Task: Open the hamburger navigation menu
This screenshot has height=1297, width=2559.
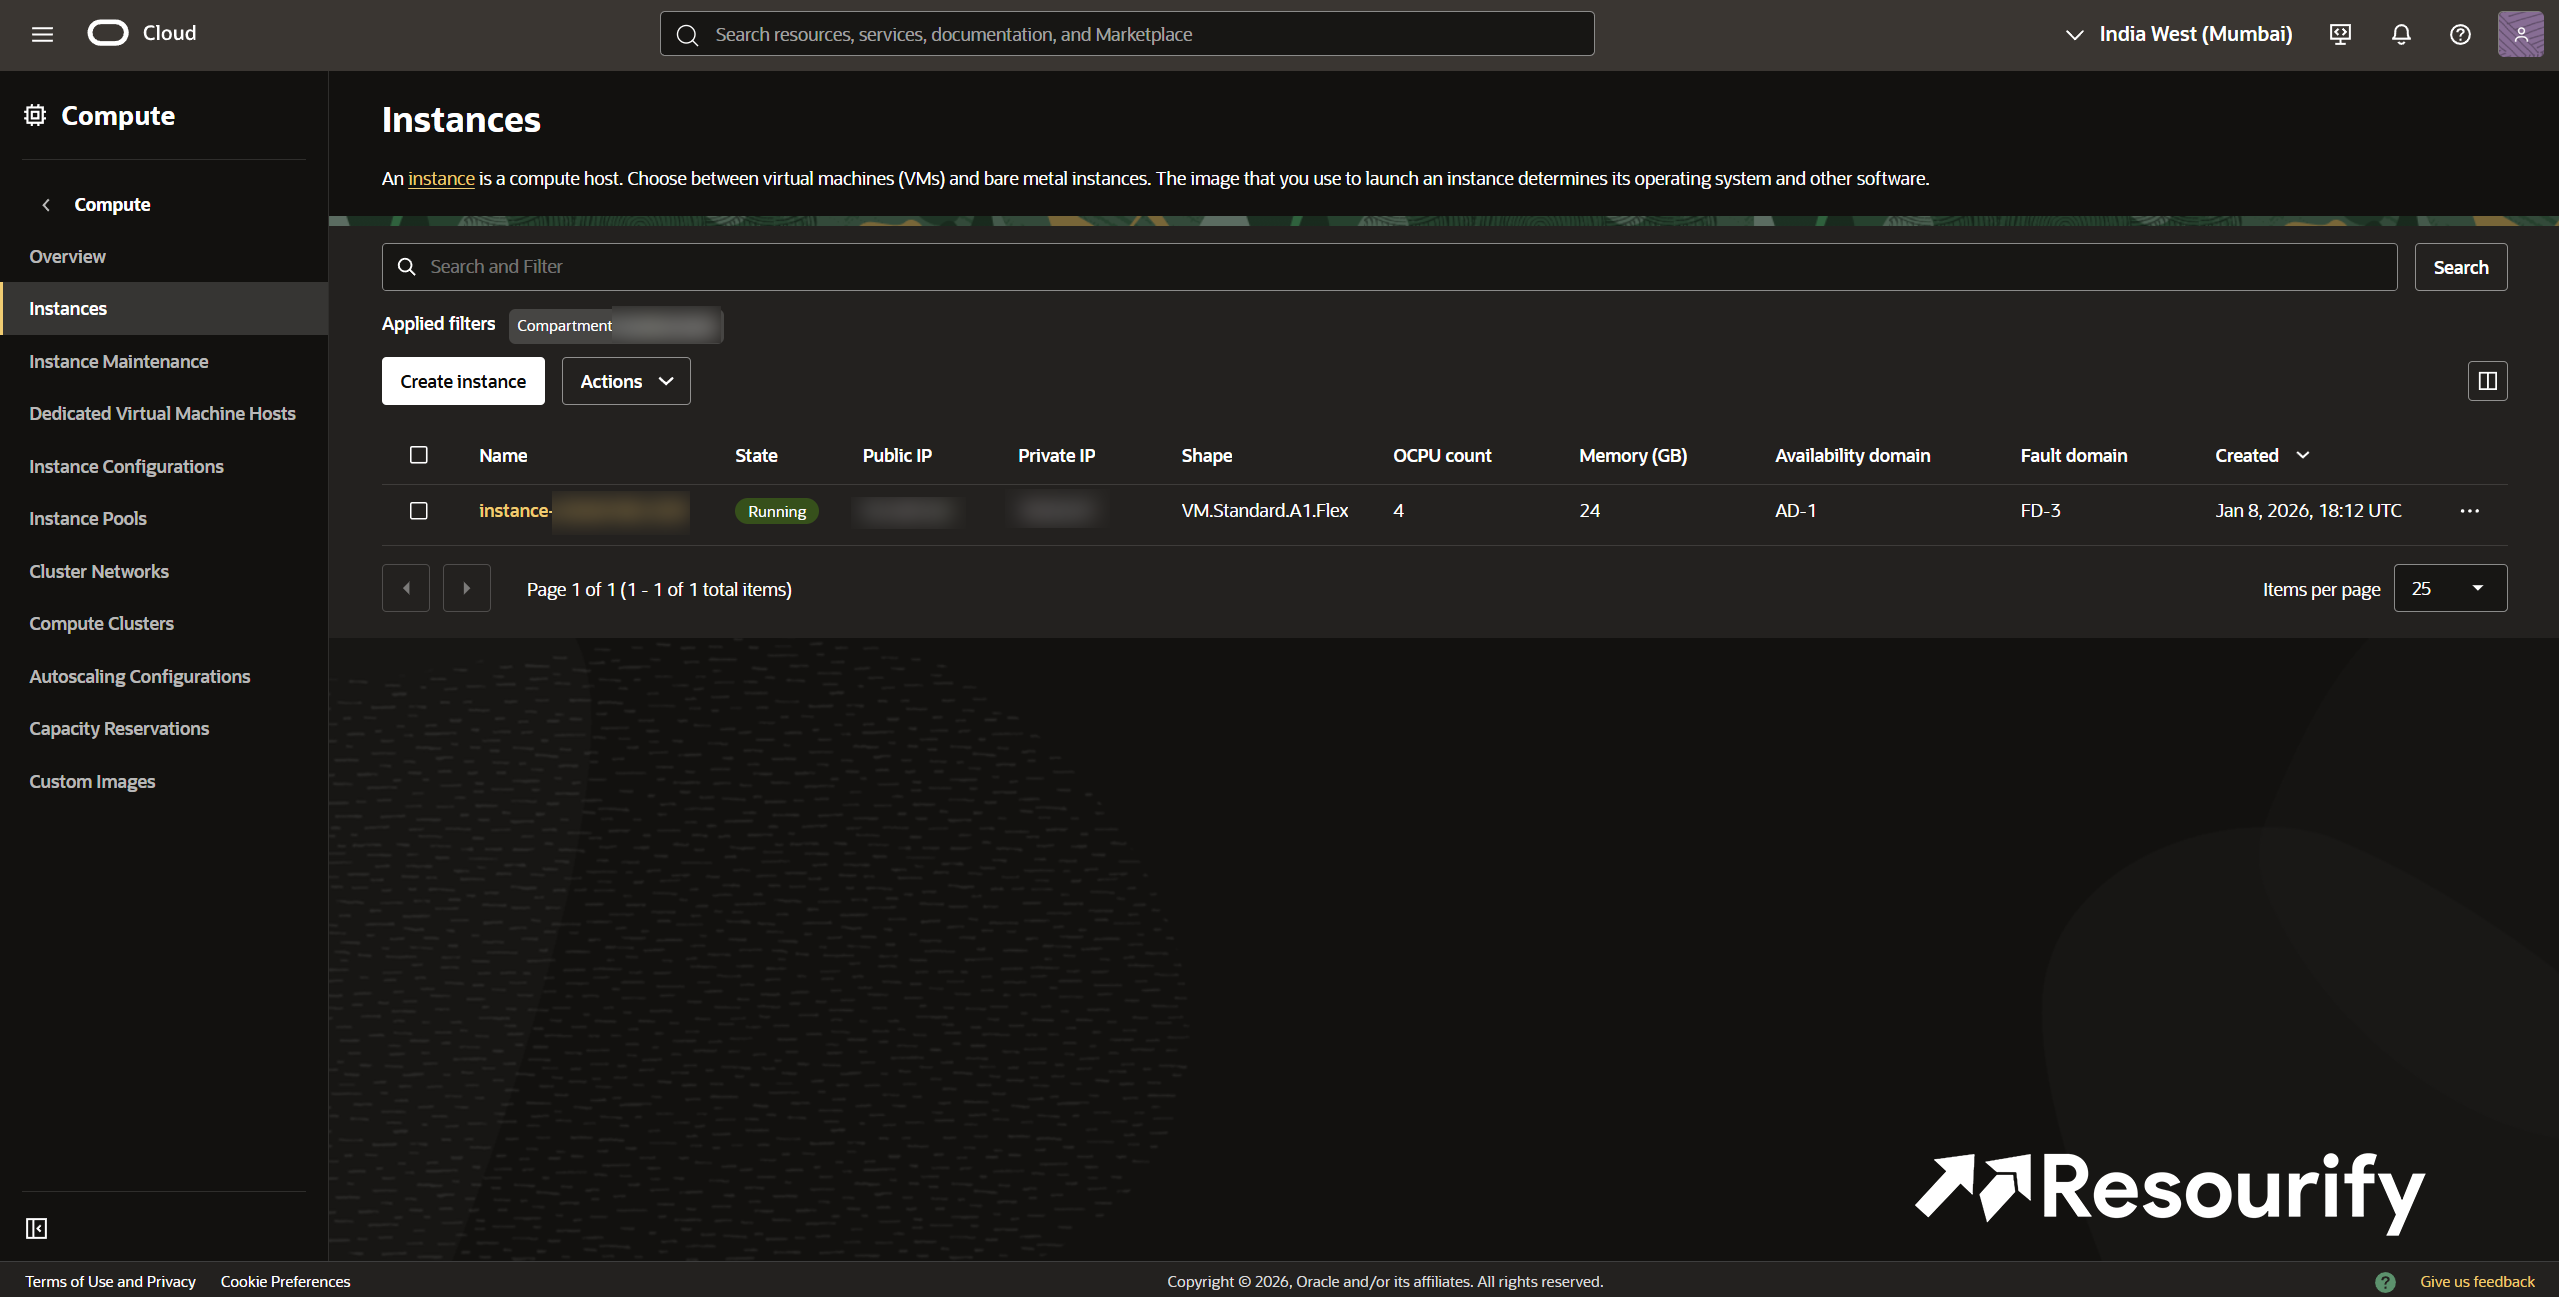Action: [42, 34]
